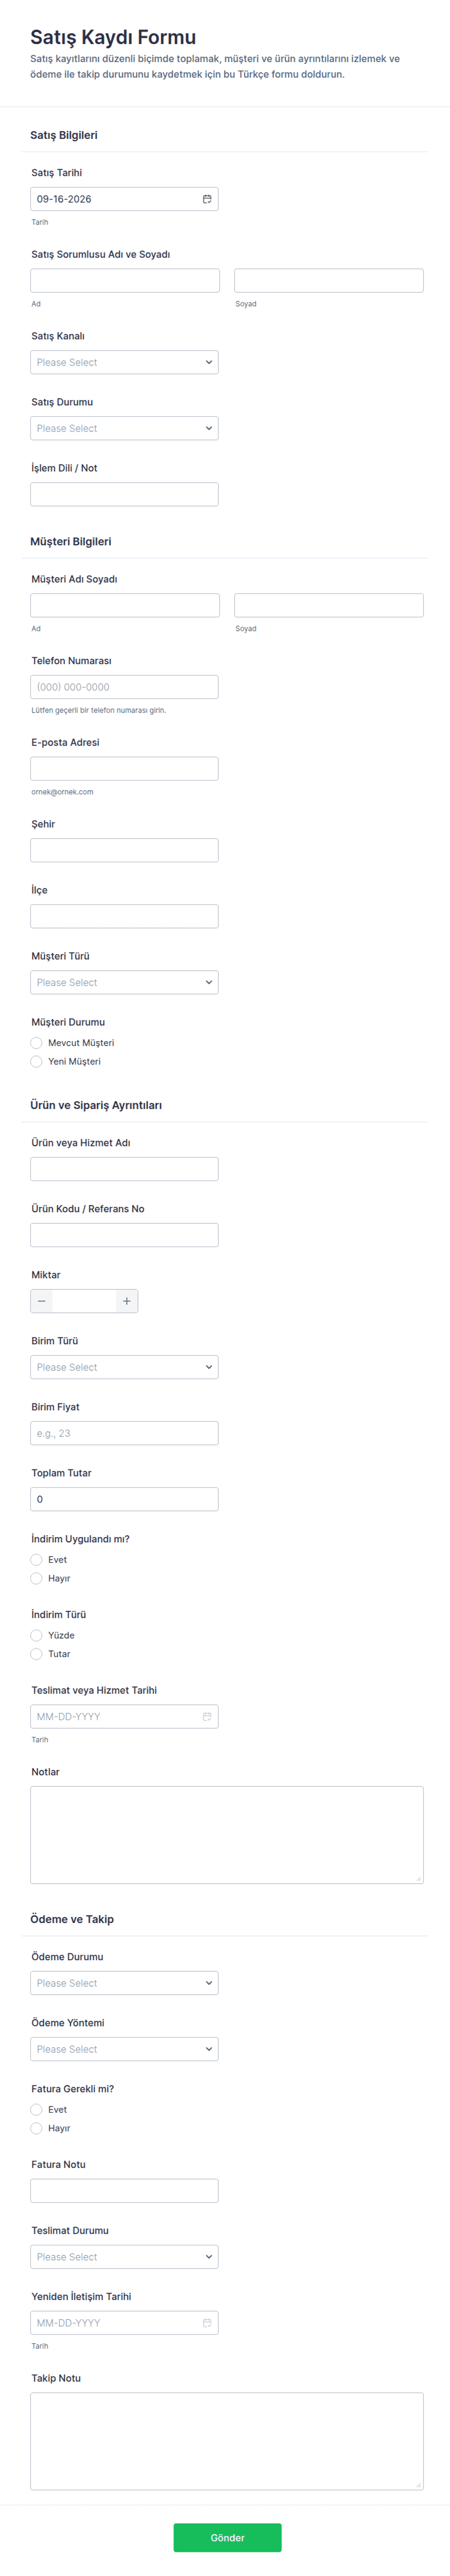Open the Ödeme Yöntemi dropdown
The width and height of the screenshot is (450, 2576).
click(124, 2049)
